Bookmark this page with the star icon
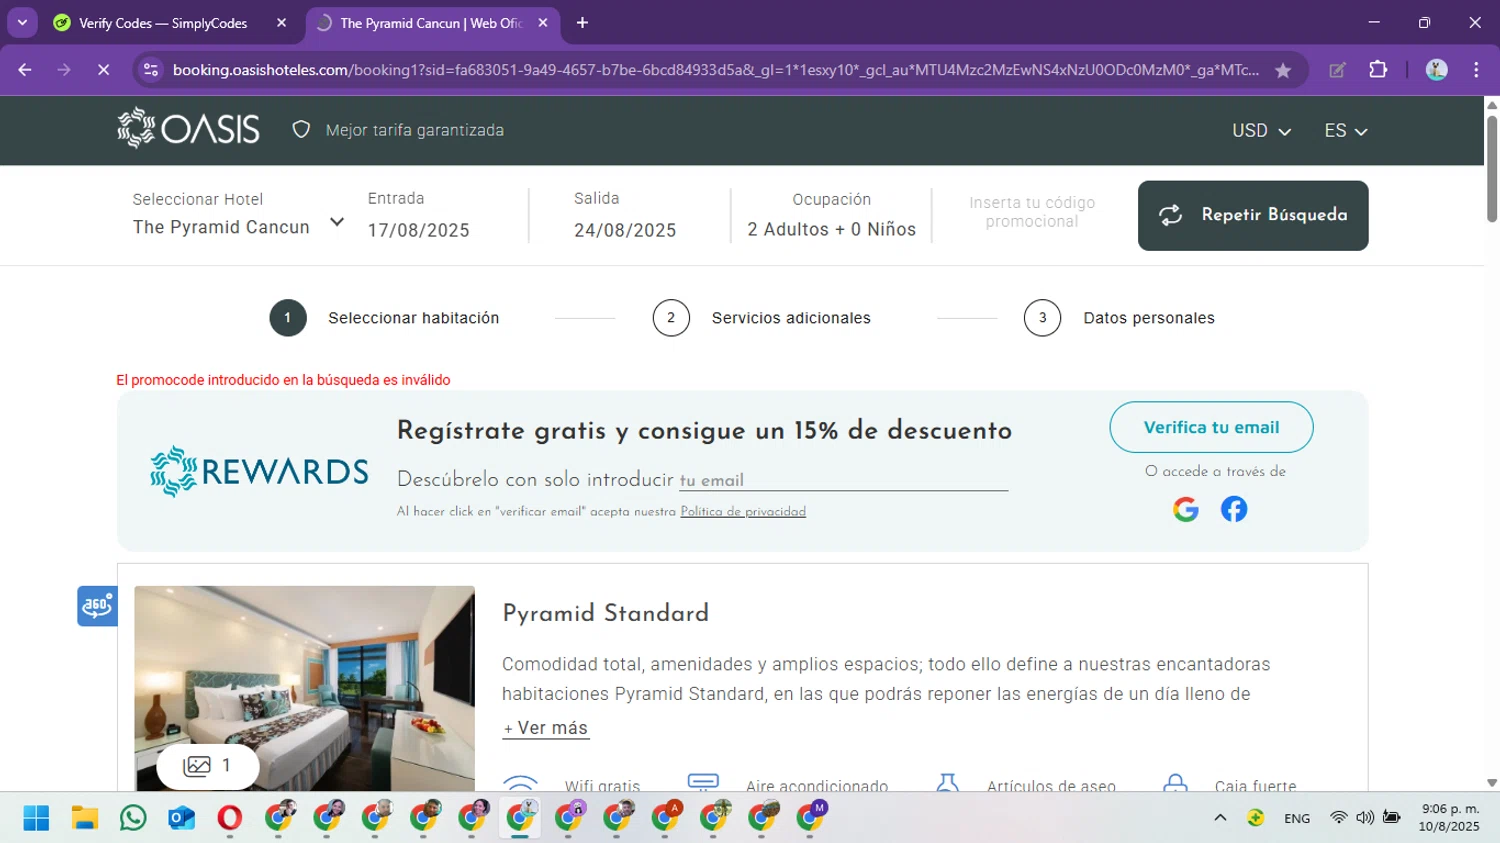 click(1283, 70)
